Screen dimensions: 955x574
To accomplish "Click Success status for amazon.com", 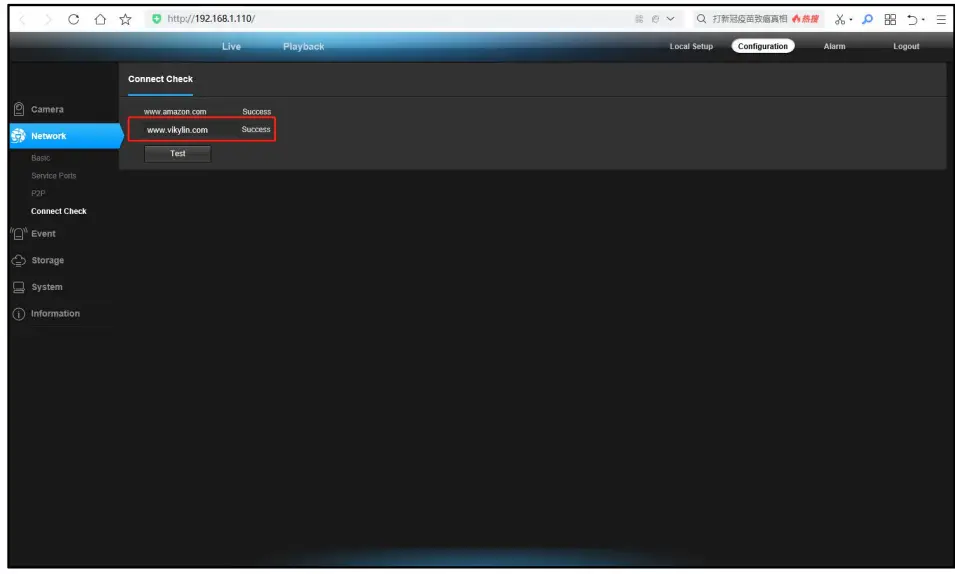I will coord(256,112).
